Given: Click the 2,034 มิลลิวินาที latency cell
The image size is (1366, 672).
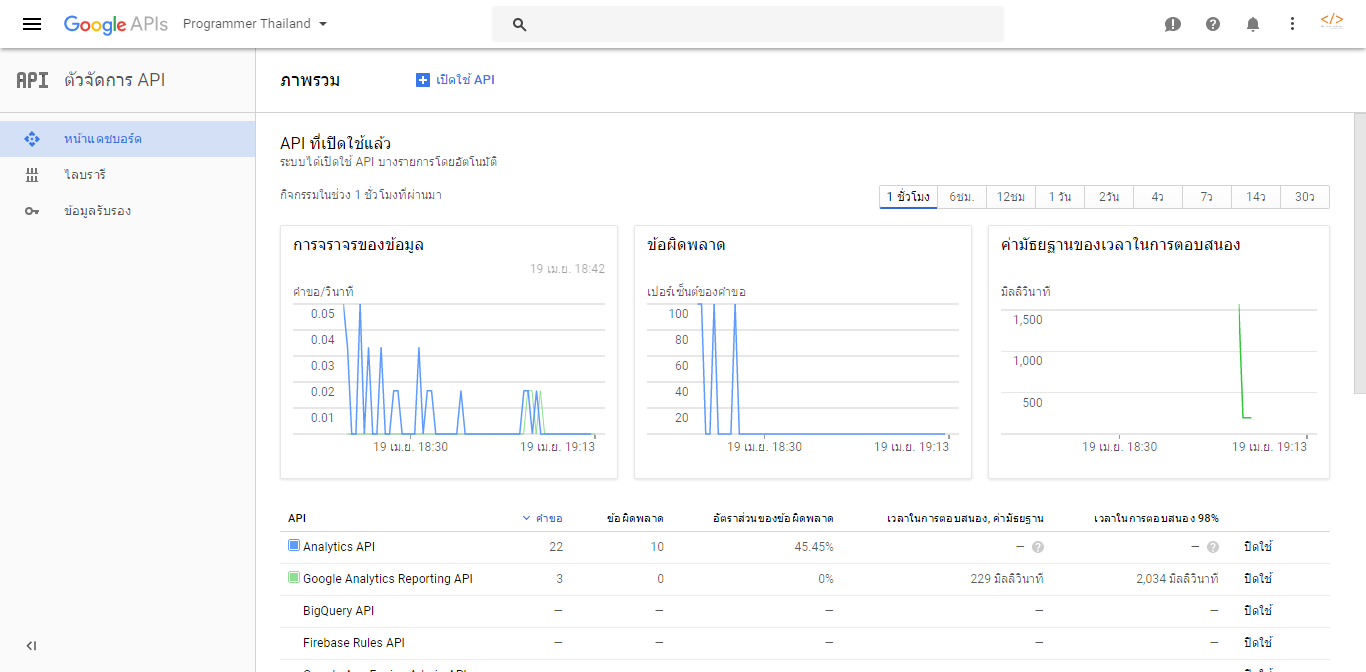Looking at the screenshot, I should pyautogui.click(x=1177, y=579).
